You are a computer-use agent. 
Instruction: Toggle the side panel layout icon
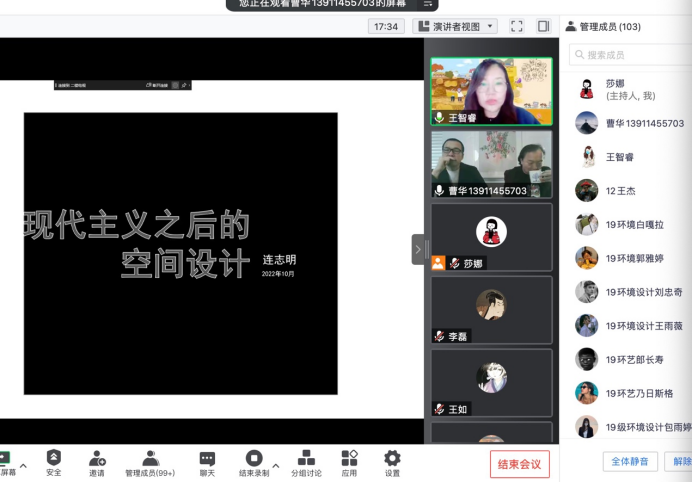(544, 26)
